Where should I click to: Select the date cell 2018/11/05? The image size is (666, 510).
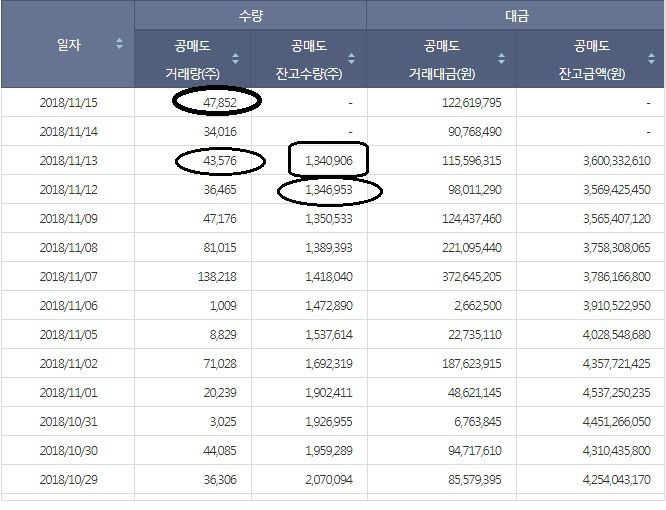[x=68, y=335]
